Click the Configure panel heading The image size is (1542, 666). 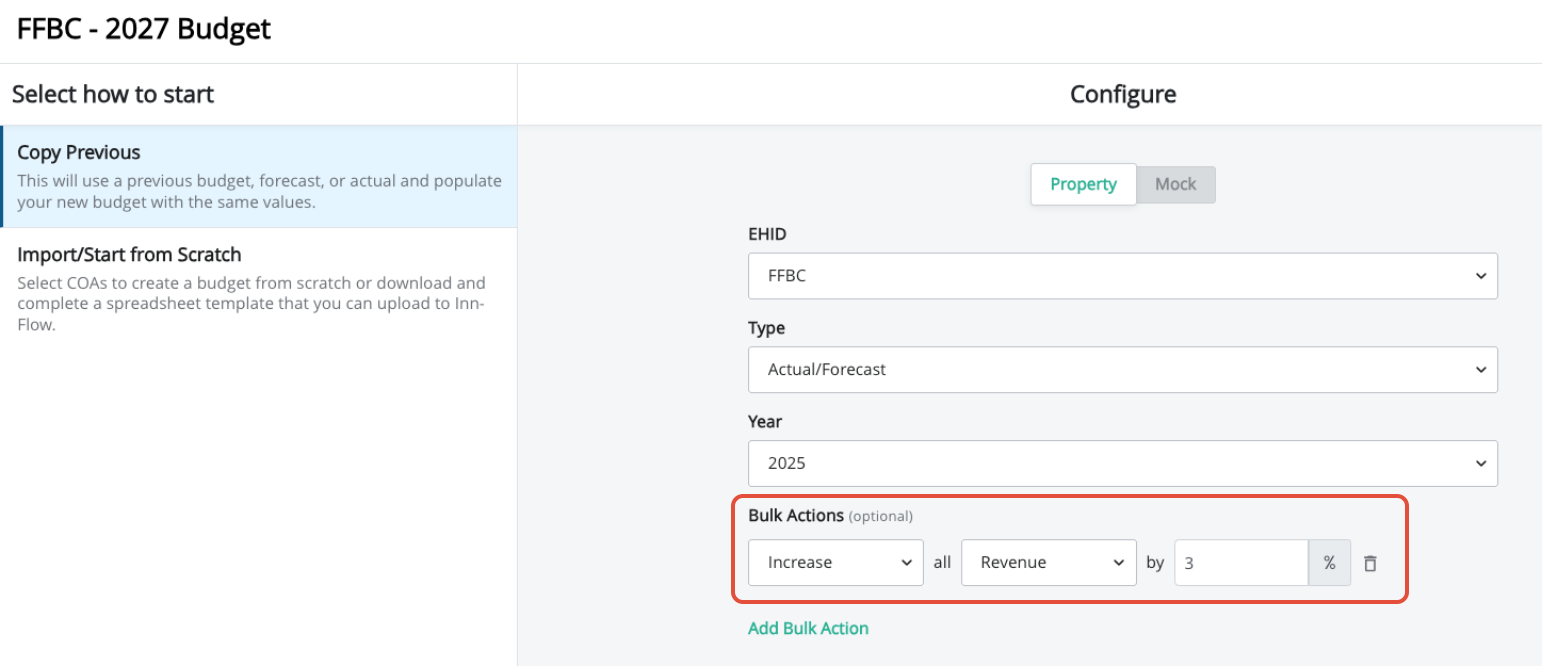tap(1122, 94)
